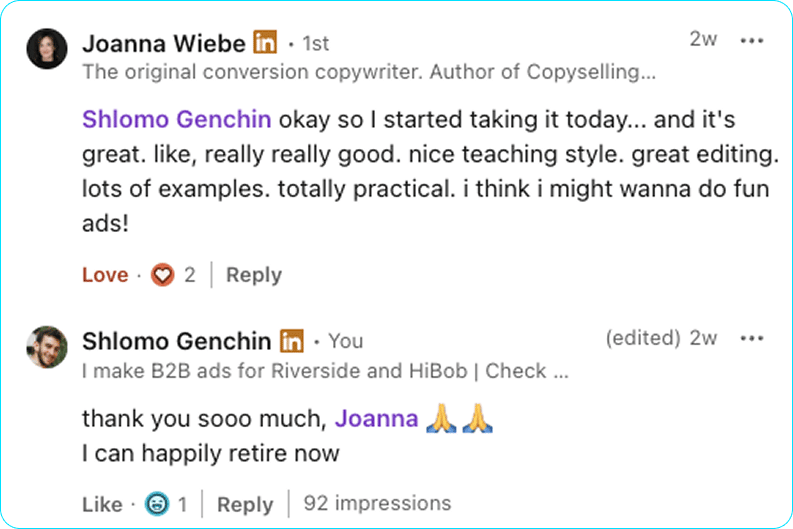Viewport: 793px width, 529px height.
Task: Open Shlomo Genchin's commenter name link
Action: click(176, 341)
